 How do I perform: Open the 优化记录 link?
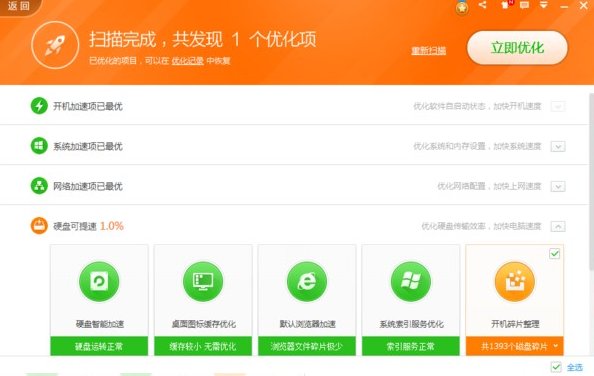click(188, 61)
